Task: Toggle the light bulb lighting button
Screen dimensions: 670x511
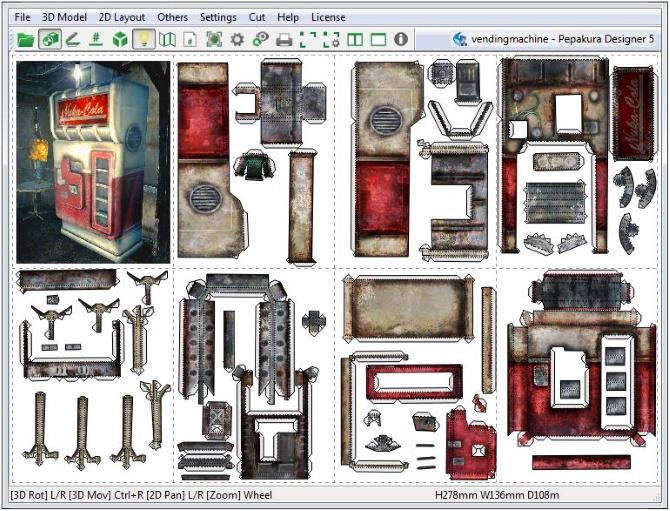Action: tap(144, 39)
